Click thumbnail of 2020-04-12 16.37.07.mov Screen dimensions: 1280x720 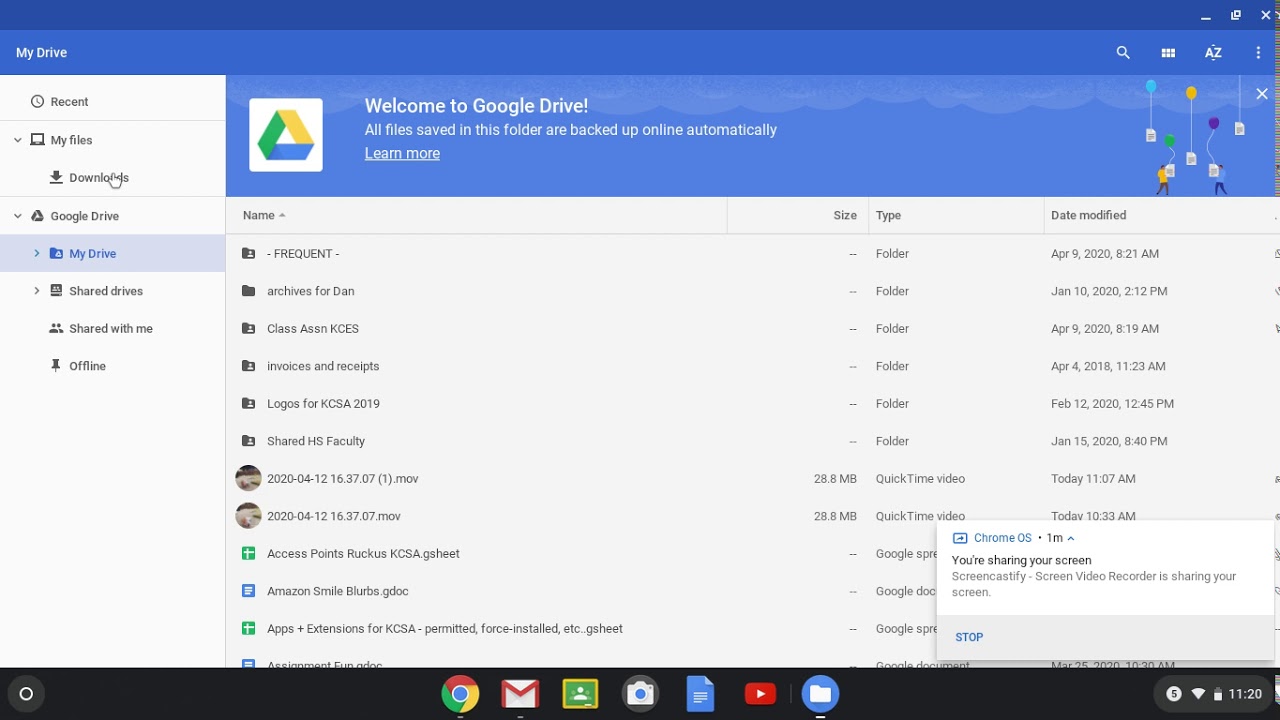[248, 516]
